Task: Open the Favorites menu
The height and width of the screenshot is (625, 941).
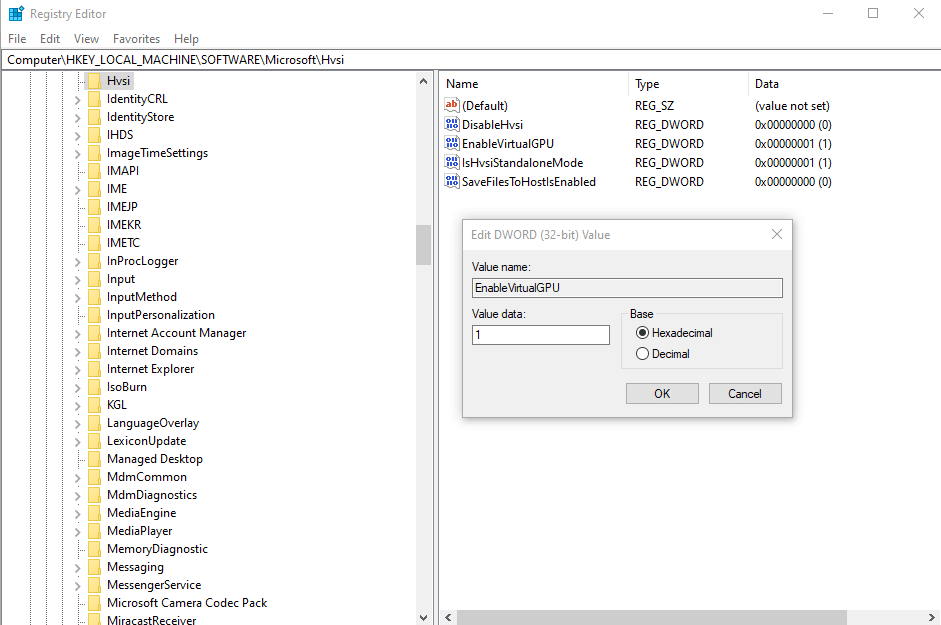Action: coord(136,39)
